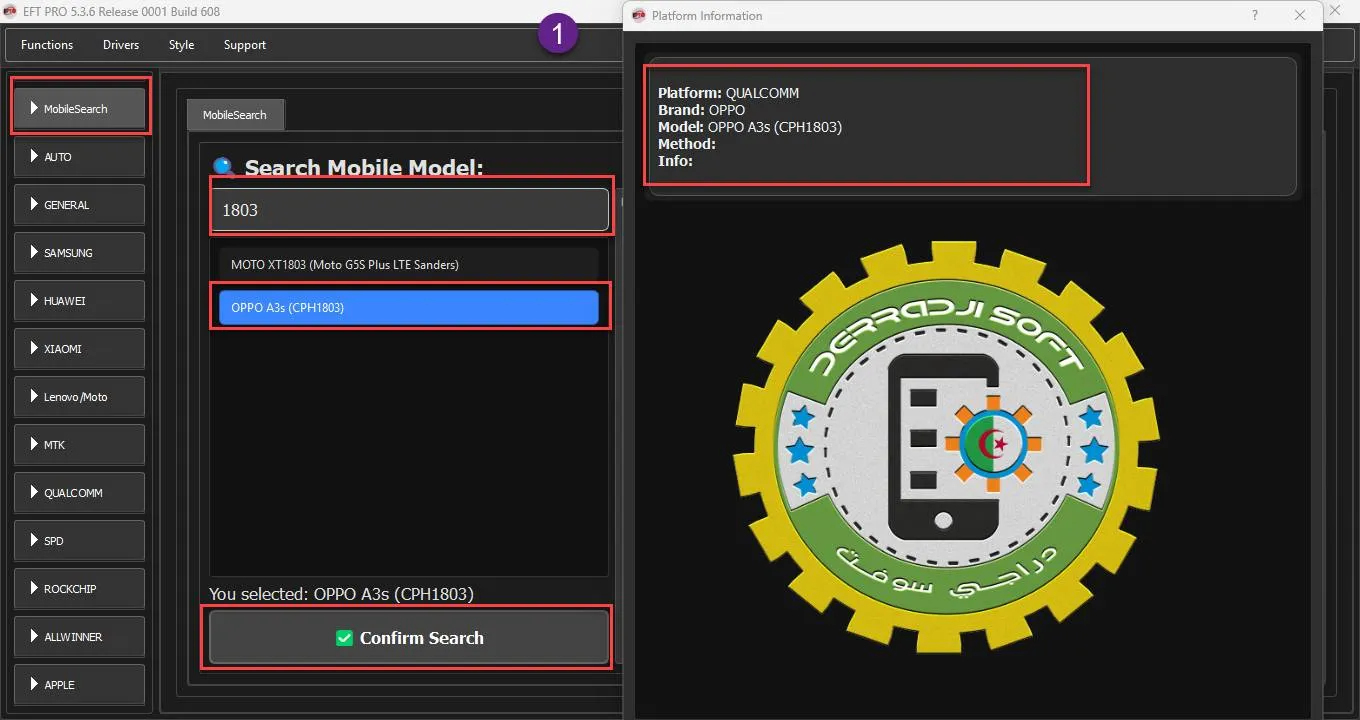This screenshot has width=1360, height=720.
Task: Expand the APPLE section
Action: click(x=79, y=685)
